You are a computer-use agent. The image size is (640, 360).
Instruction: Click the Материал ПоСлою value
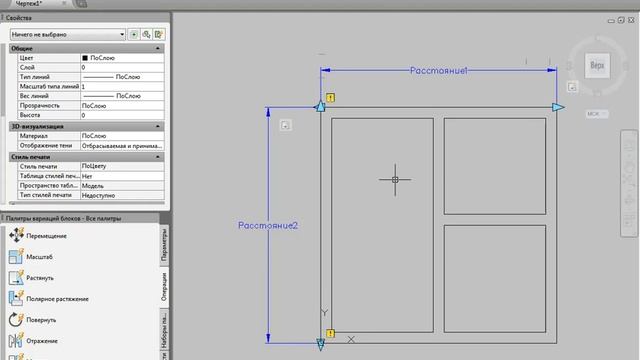122,136
